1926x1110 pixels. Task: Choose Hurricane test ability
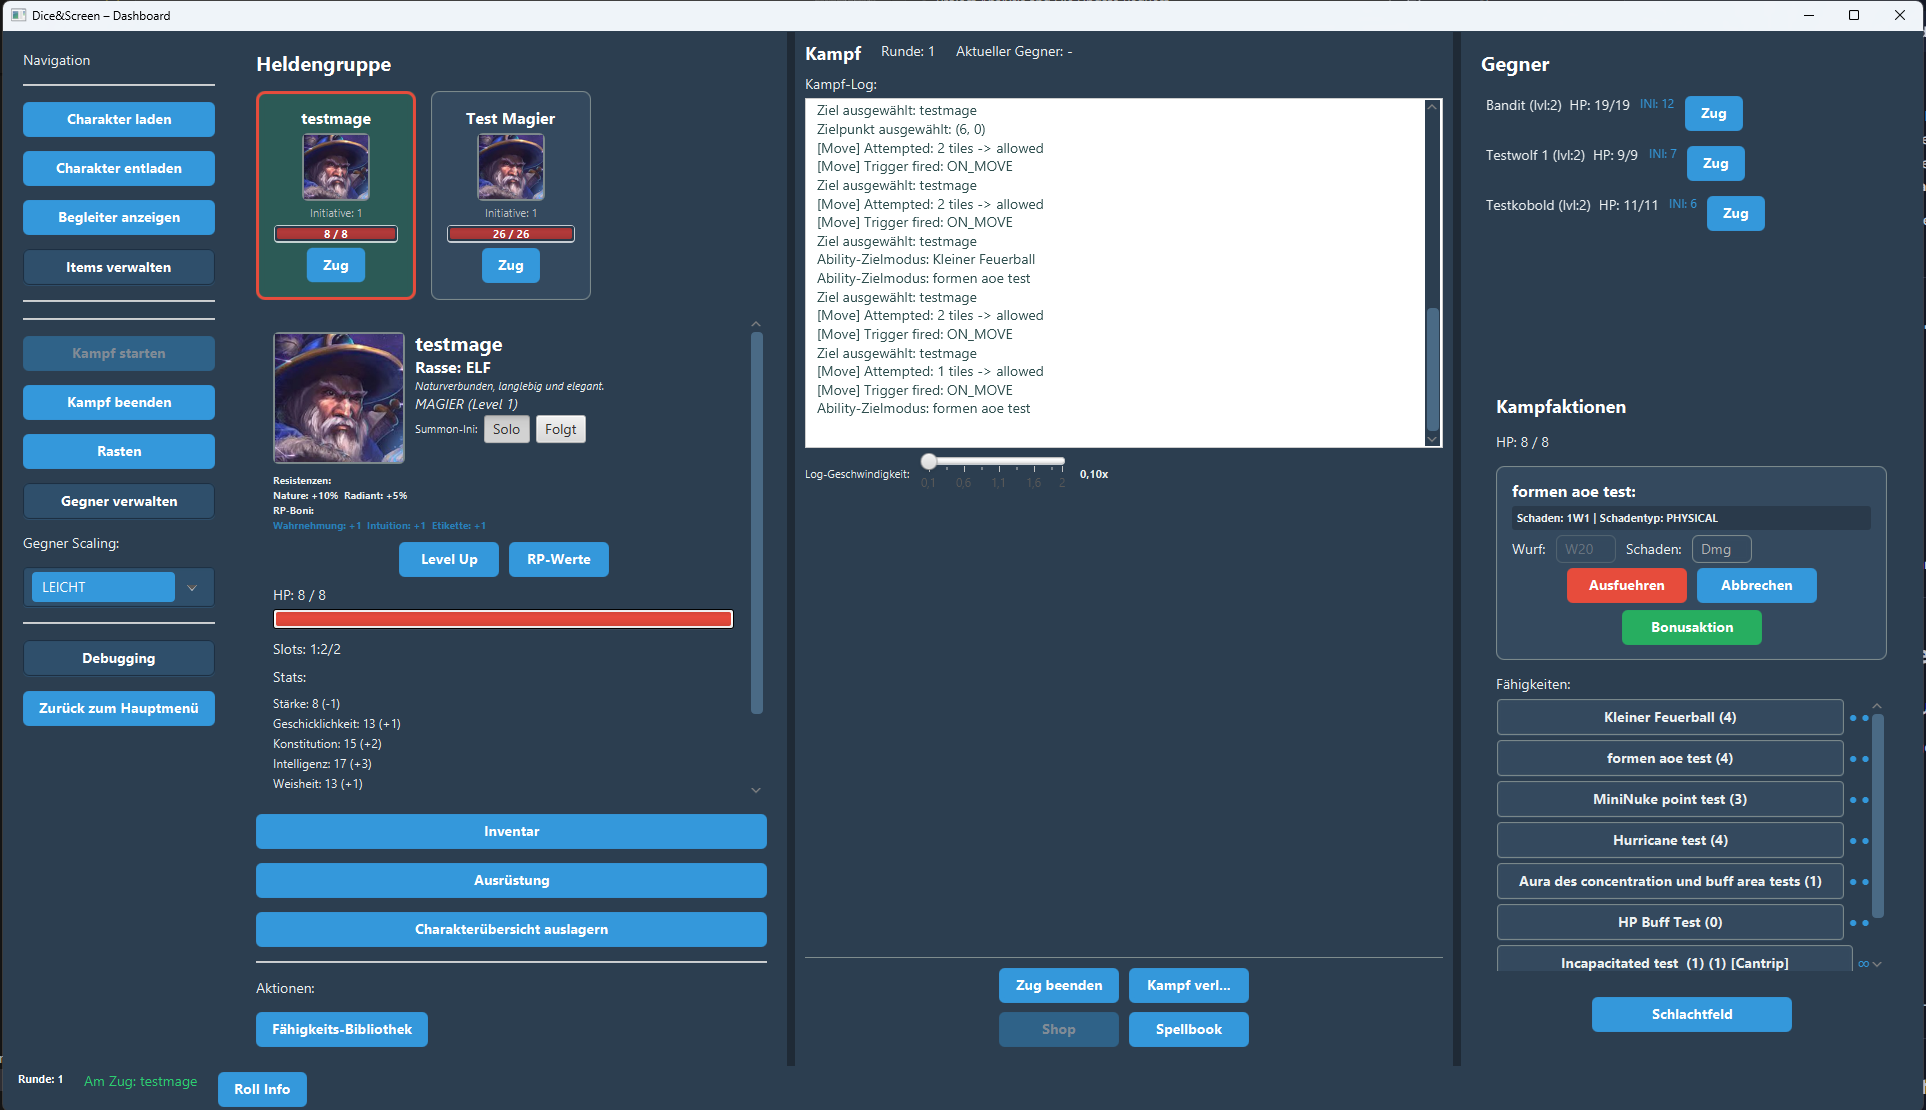click(x=1669, y=840)
